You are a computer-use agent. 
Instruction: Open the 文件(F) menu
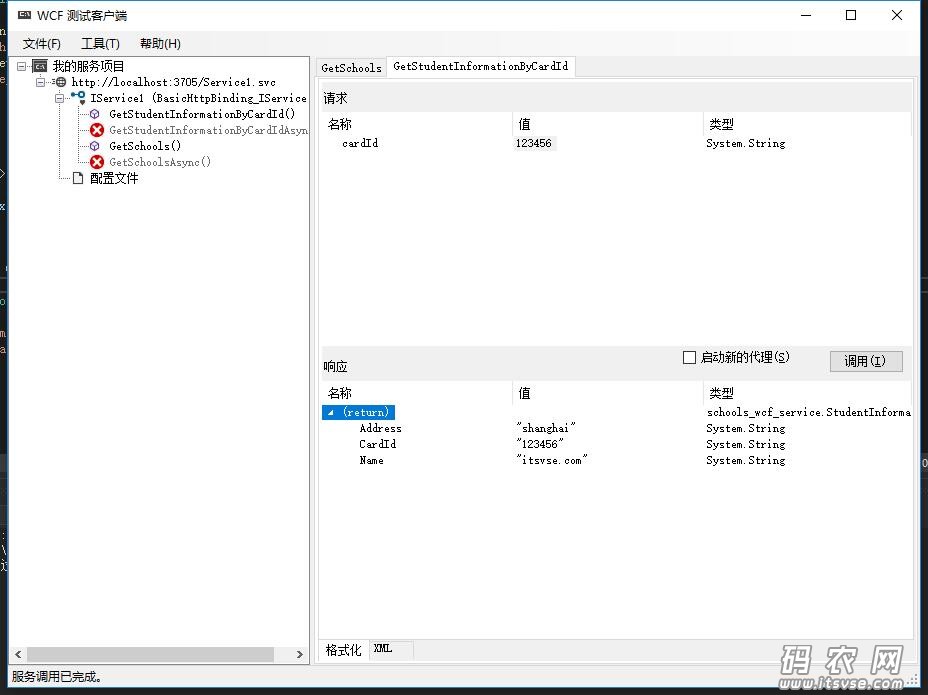41,44
